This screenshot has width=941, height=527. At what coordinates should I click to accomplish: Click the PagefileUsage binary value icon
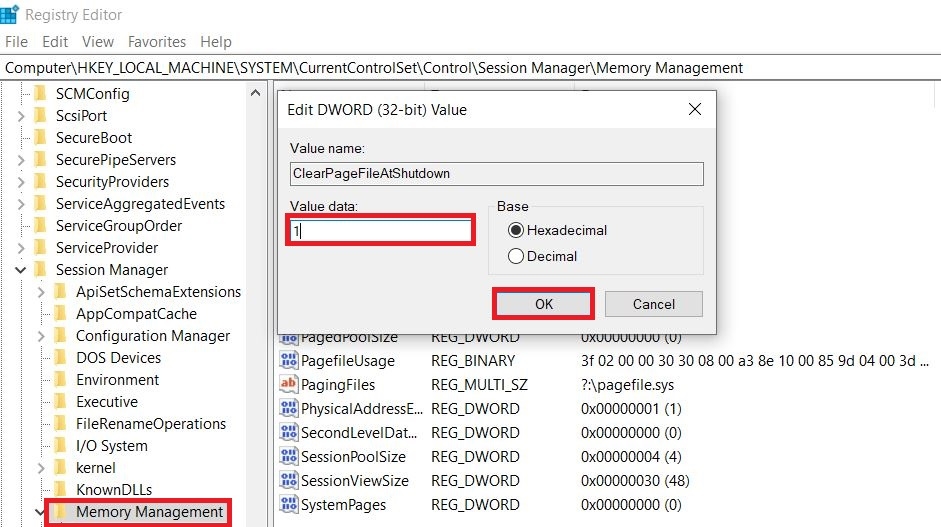(x=289, y=360)
